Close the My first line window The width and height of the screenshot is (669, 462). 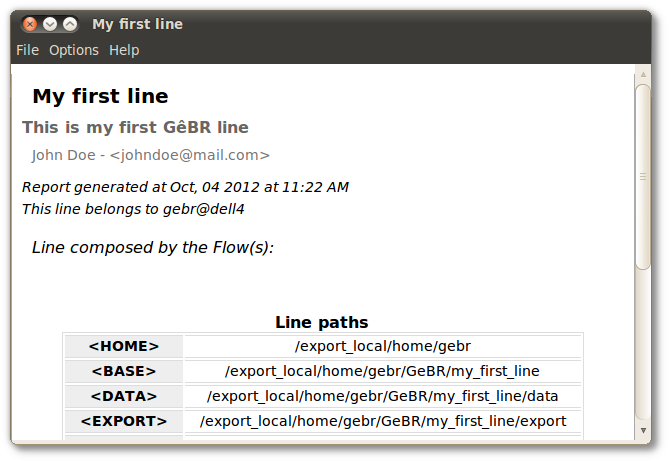coord(30,24)
